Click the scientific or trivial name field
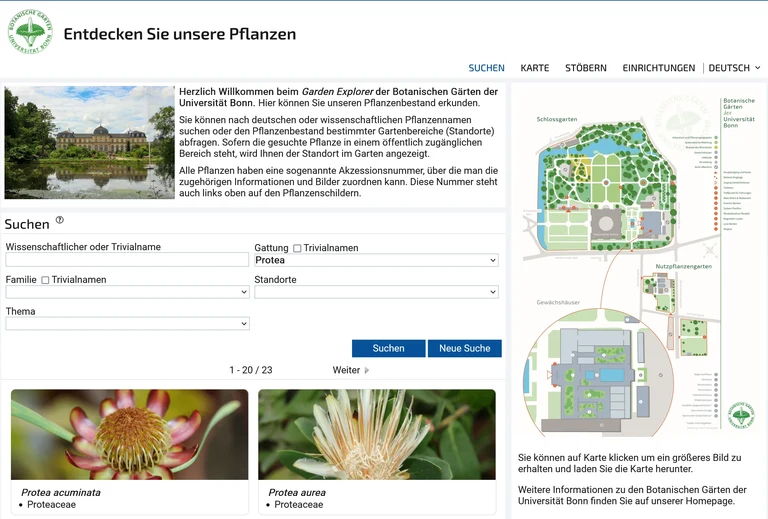 [127, 260]
